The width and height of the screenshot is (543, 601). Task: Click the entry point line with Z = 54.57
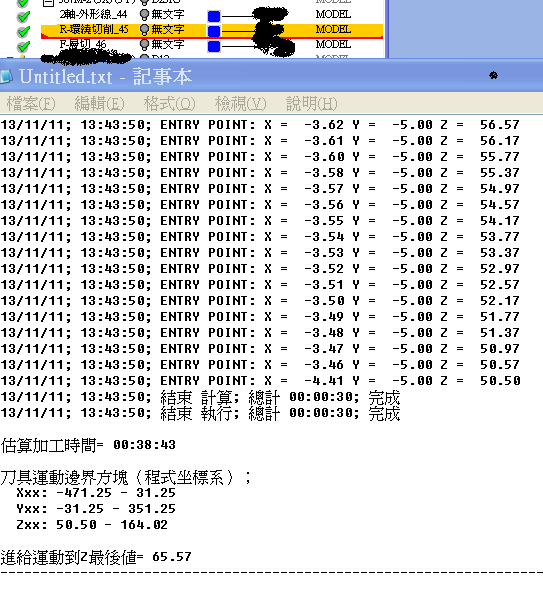260,205
